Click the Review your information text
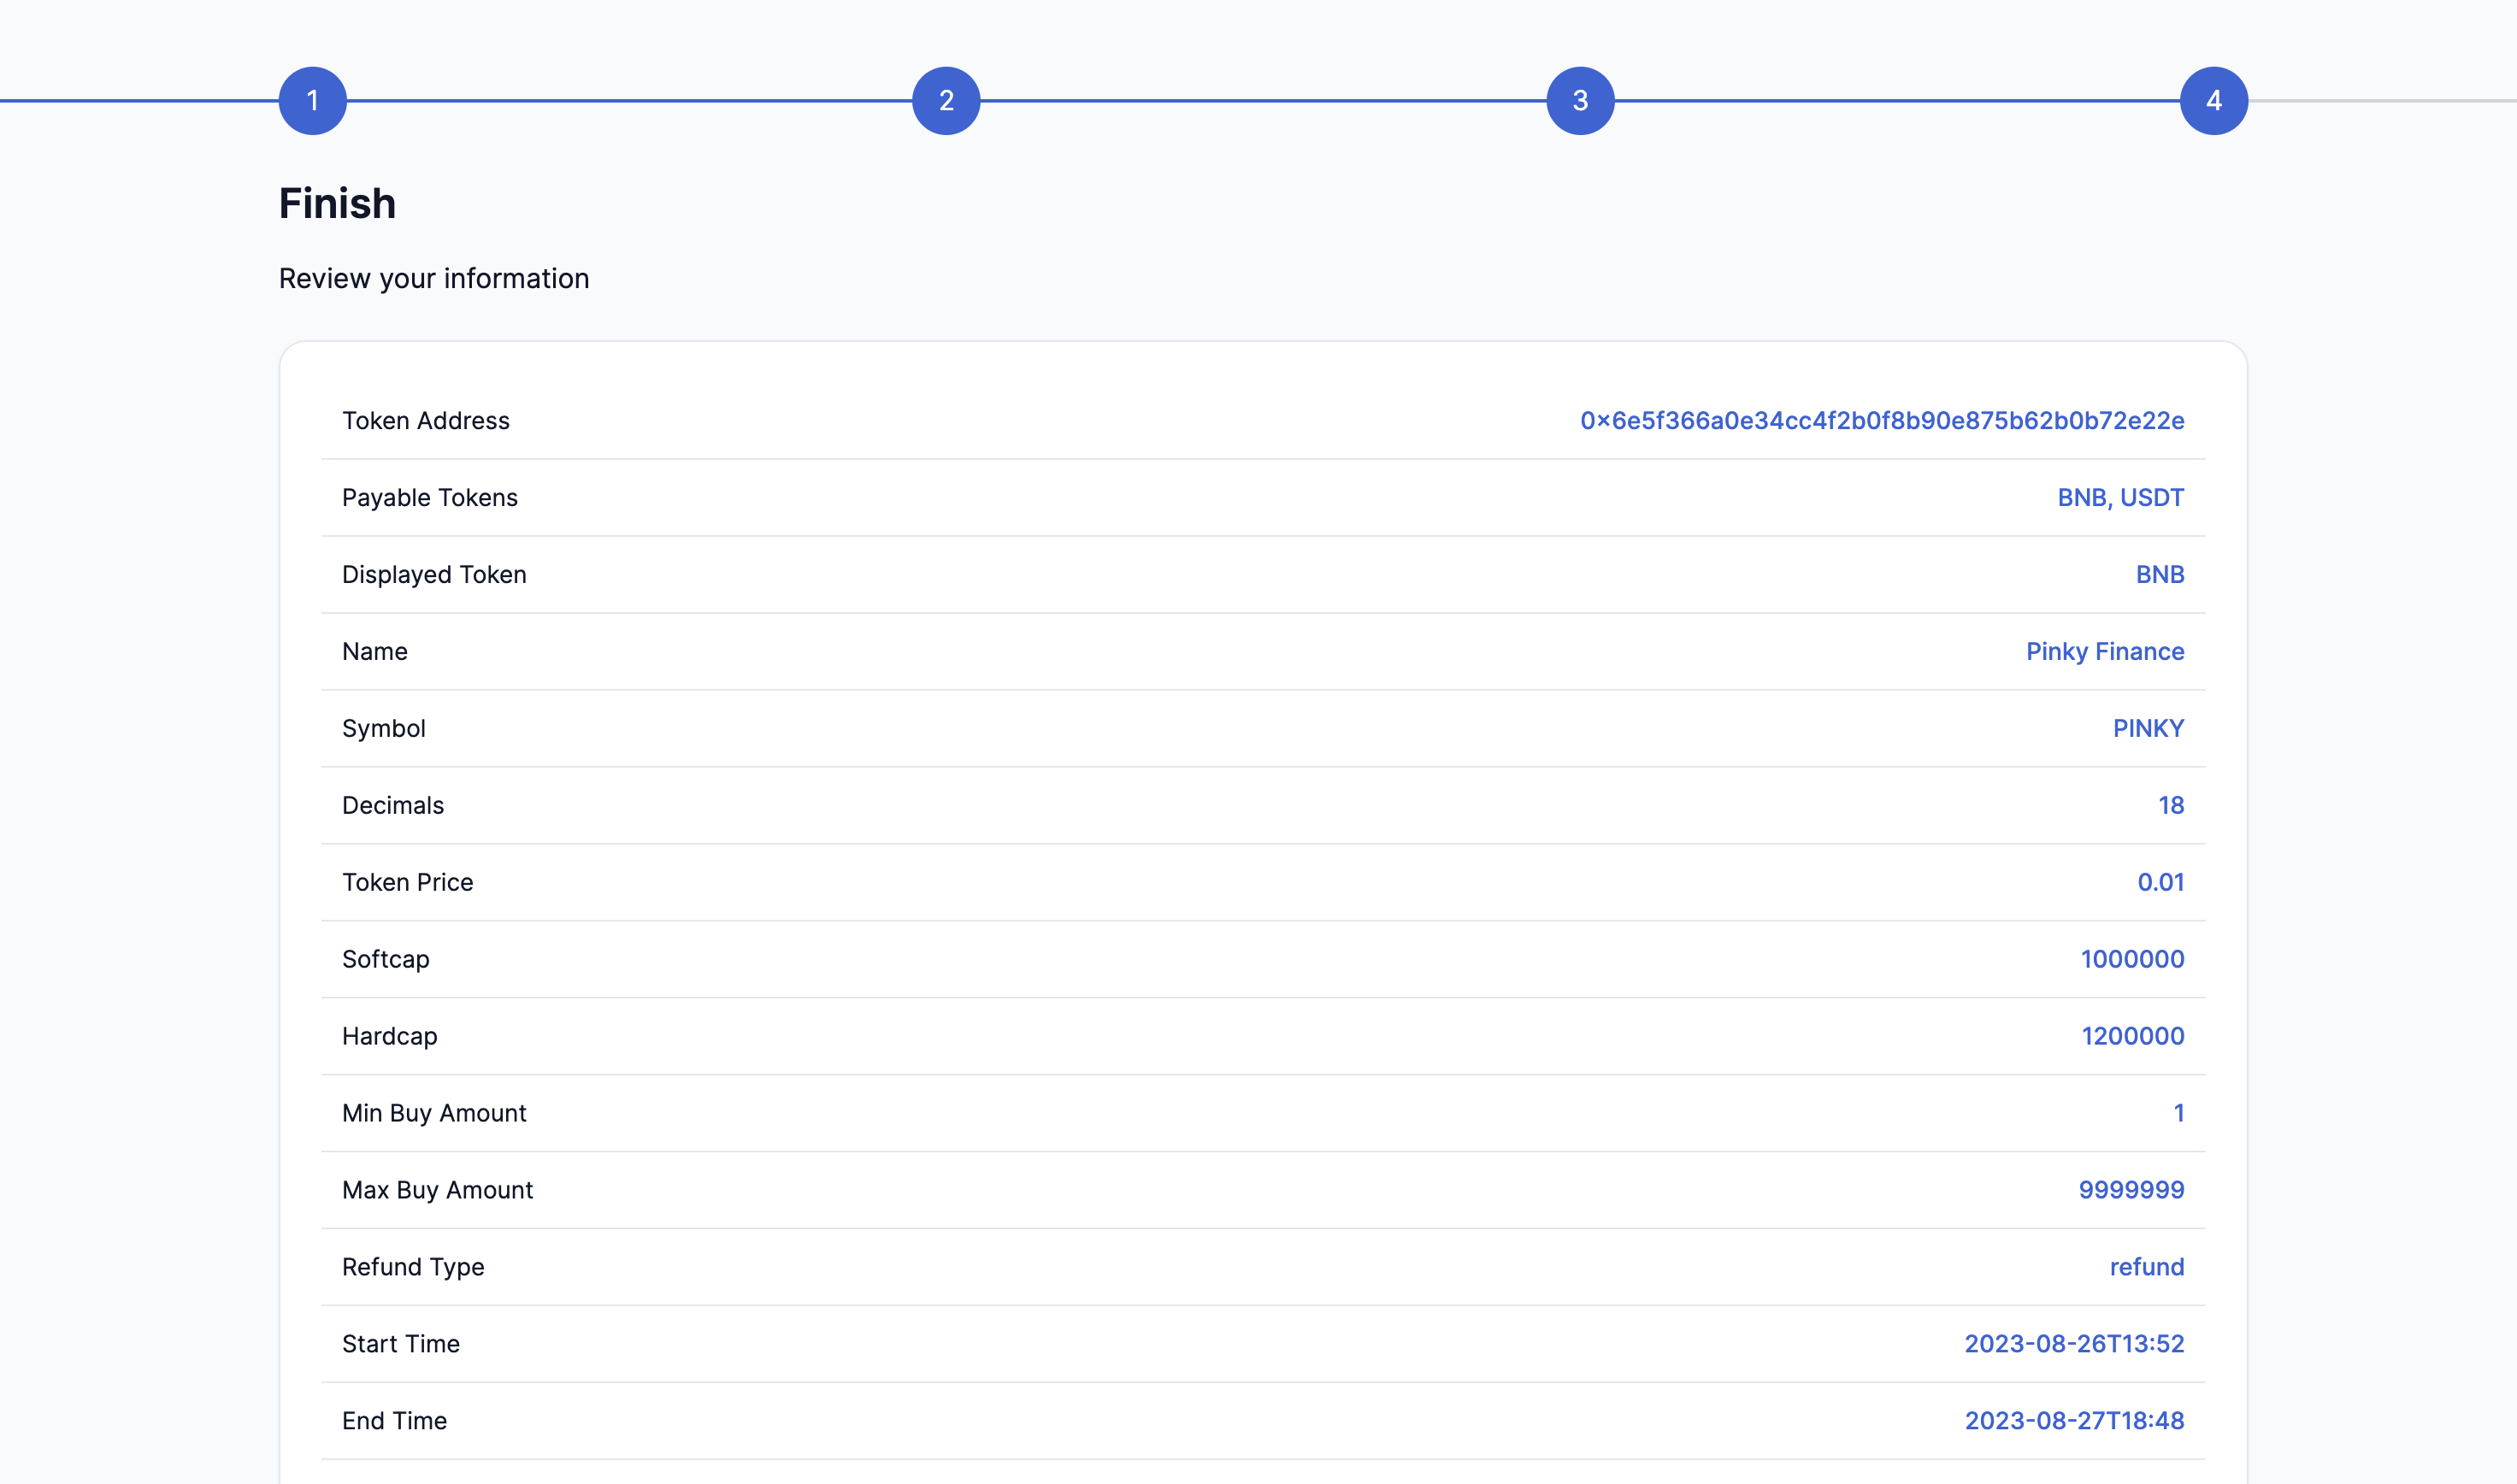The width and height of the screenshot is (2517, 1484). tap(434, 279)
